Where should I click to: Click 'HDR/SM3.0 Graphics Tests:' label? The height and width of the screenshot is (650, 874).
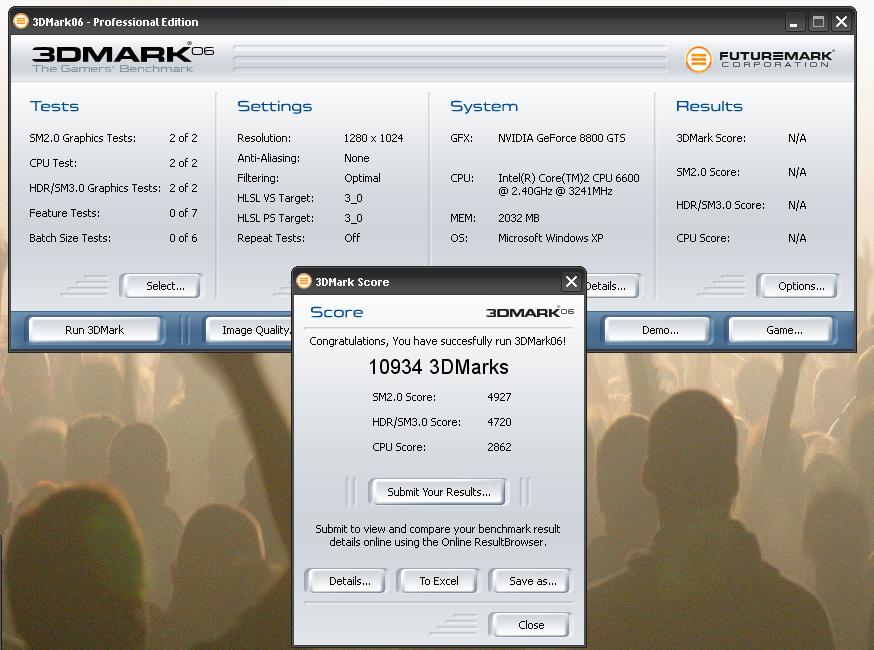pyautogui.click(x=95, y=188)
